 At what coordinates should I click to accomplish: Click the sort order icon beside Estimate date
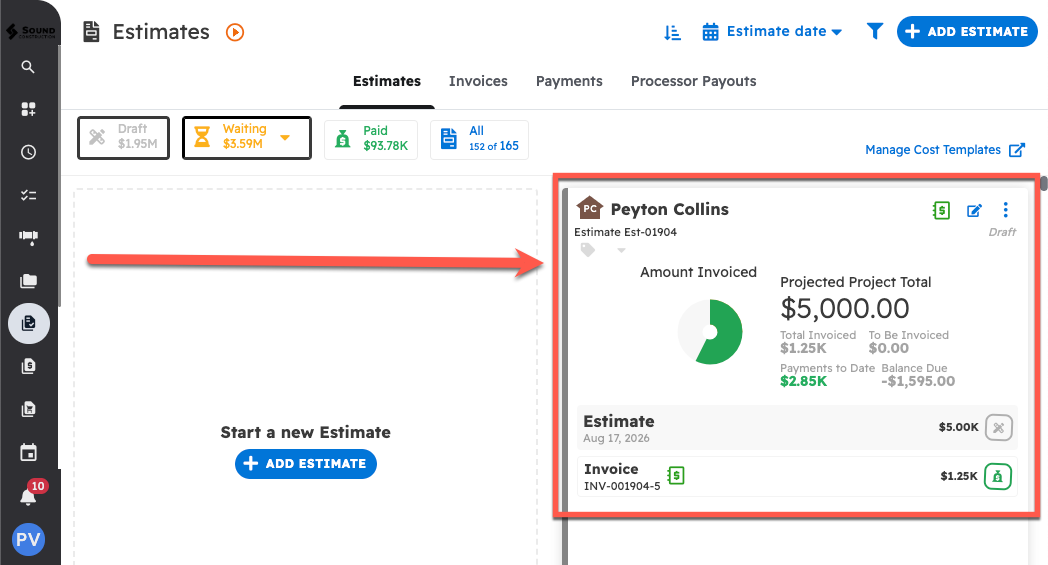(x=672, y=32)
